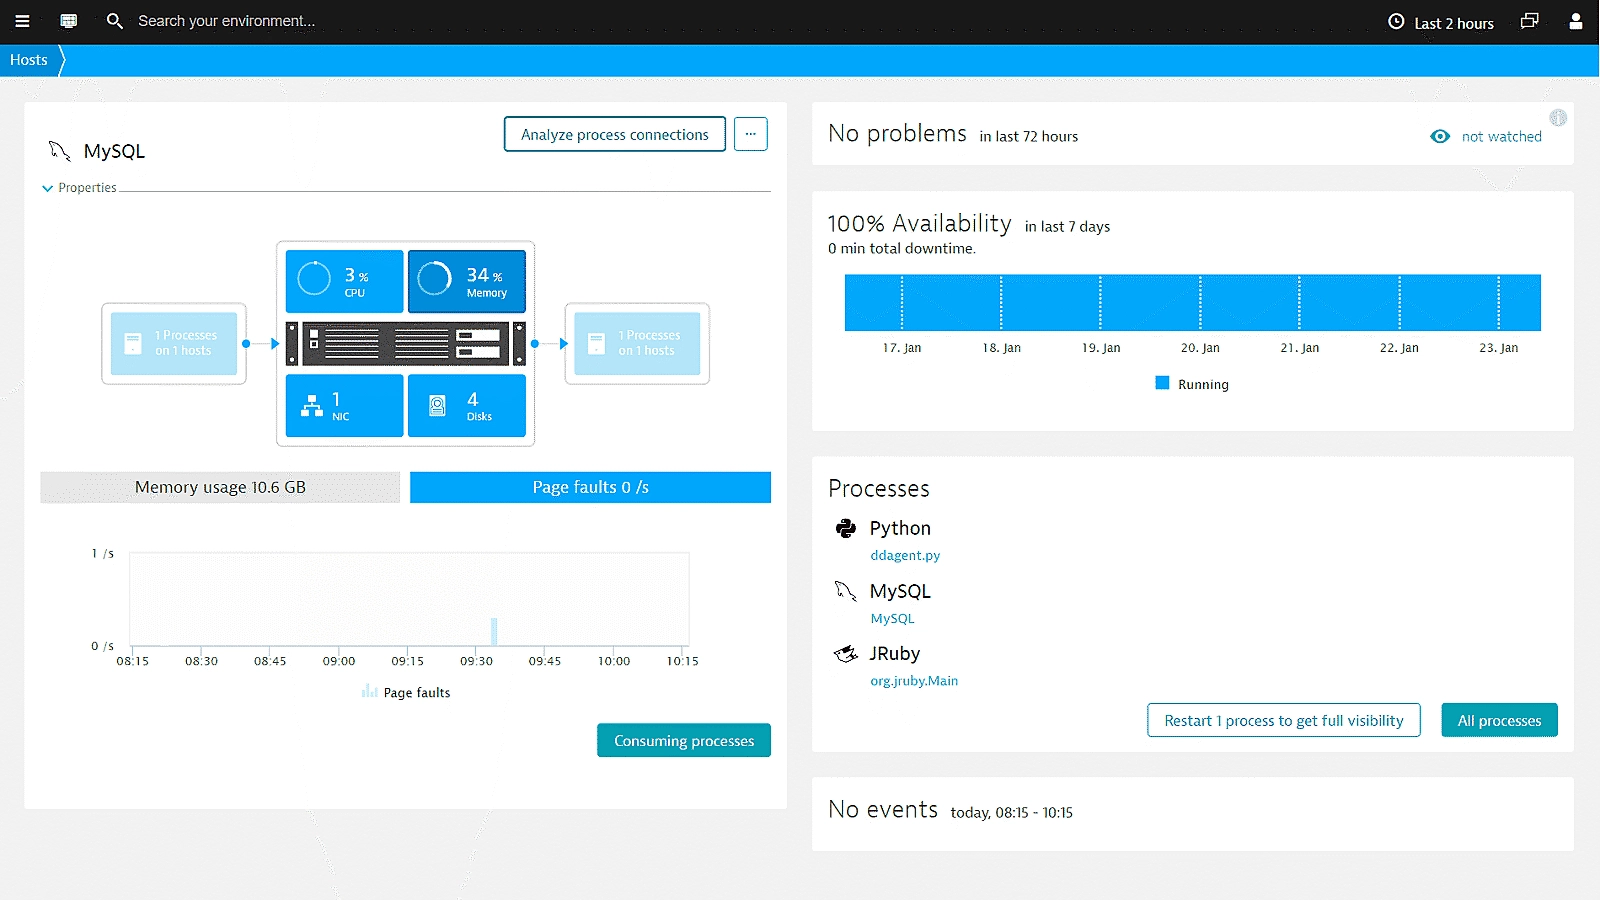Click the No problems heading
This screenshot has height=900, width=1600.
[898, 134]
